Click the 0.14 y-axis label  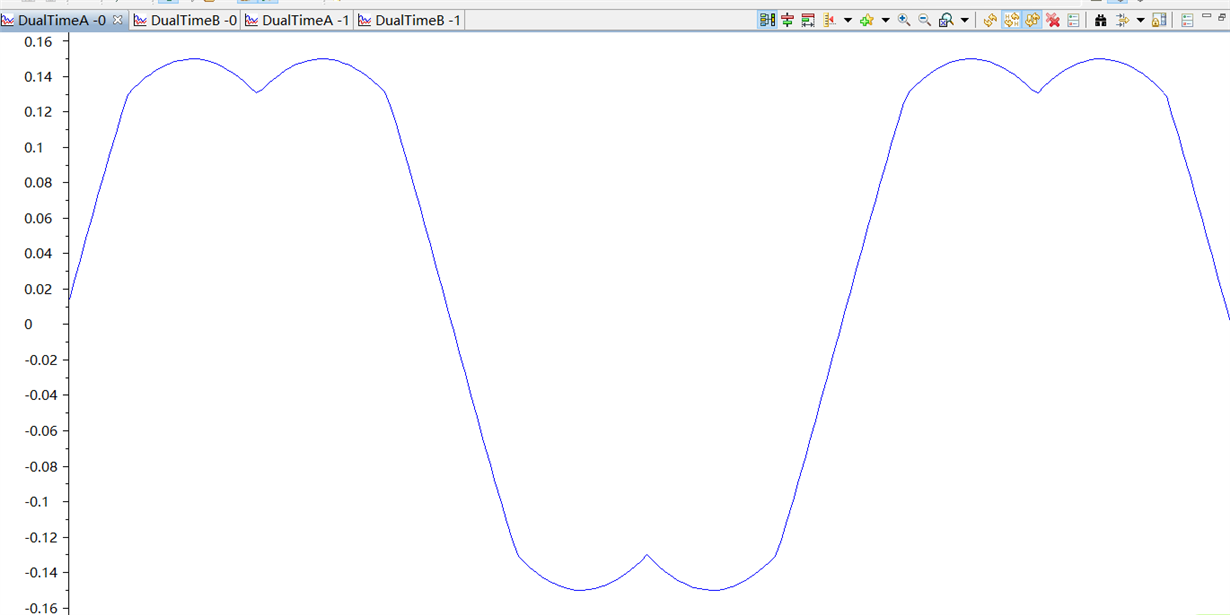[x=39, y=77]
